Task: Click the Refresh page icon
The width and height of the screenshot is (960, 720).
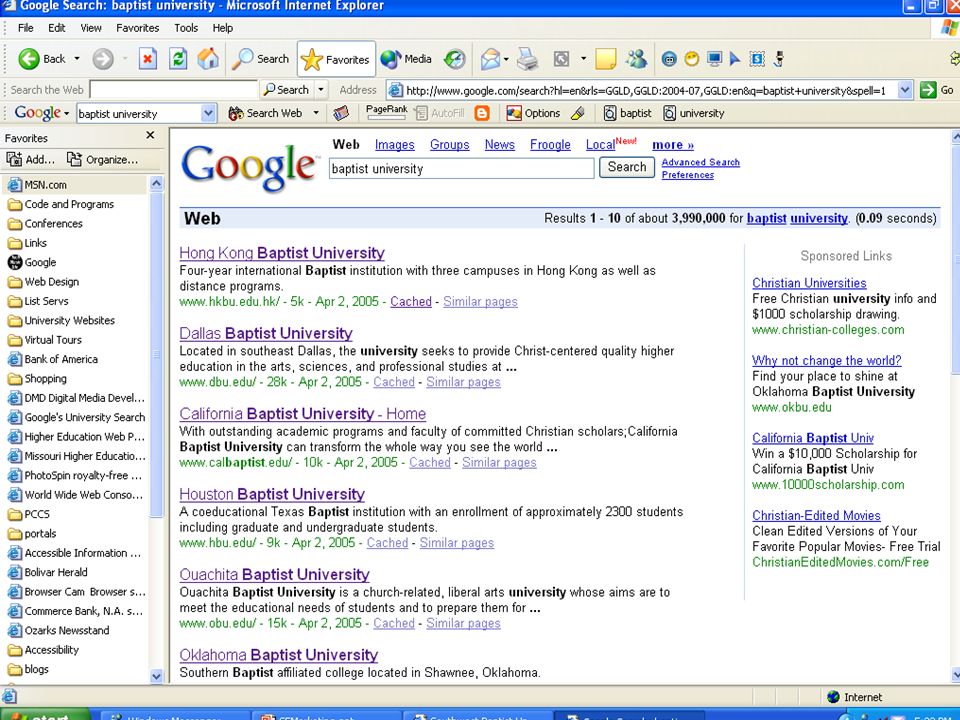Action: [178, 59]
